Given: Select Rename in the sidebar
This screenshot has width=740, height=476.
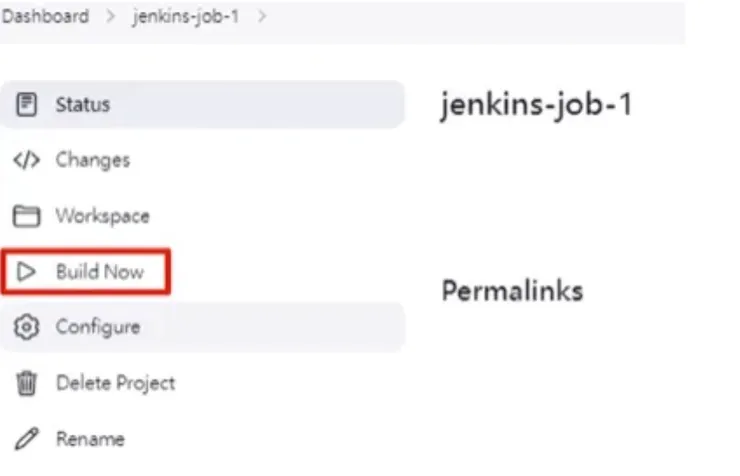Looking at the screenshot, I should 90,439.
